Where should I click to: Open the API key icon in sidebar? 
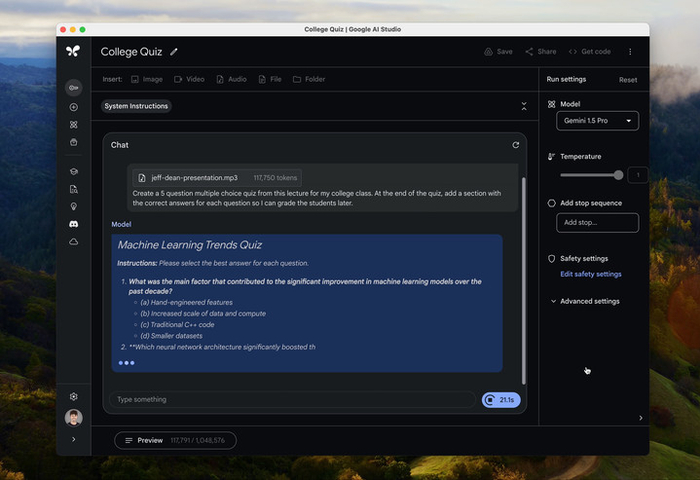[x=74, y=88]
